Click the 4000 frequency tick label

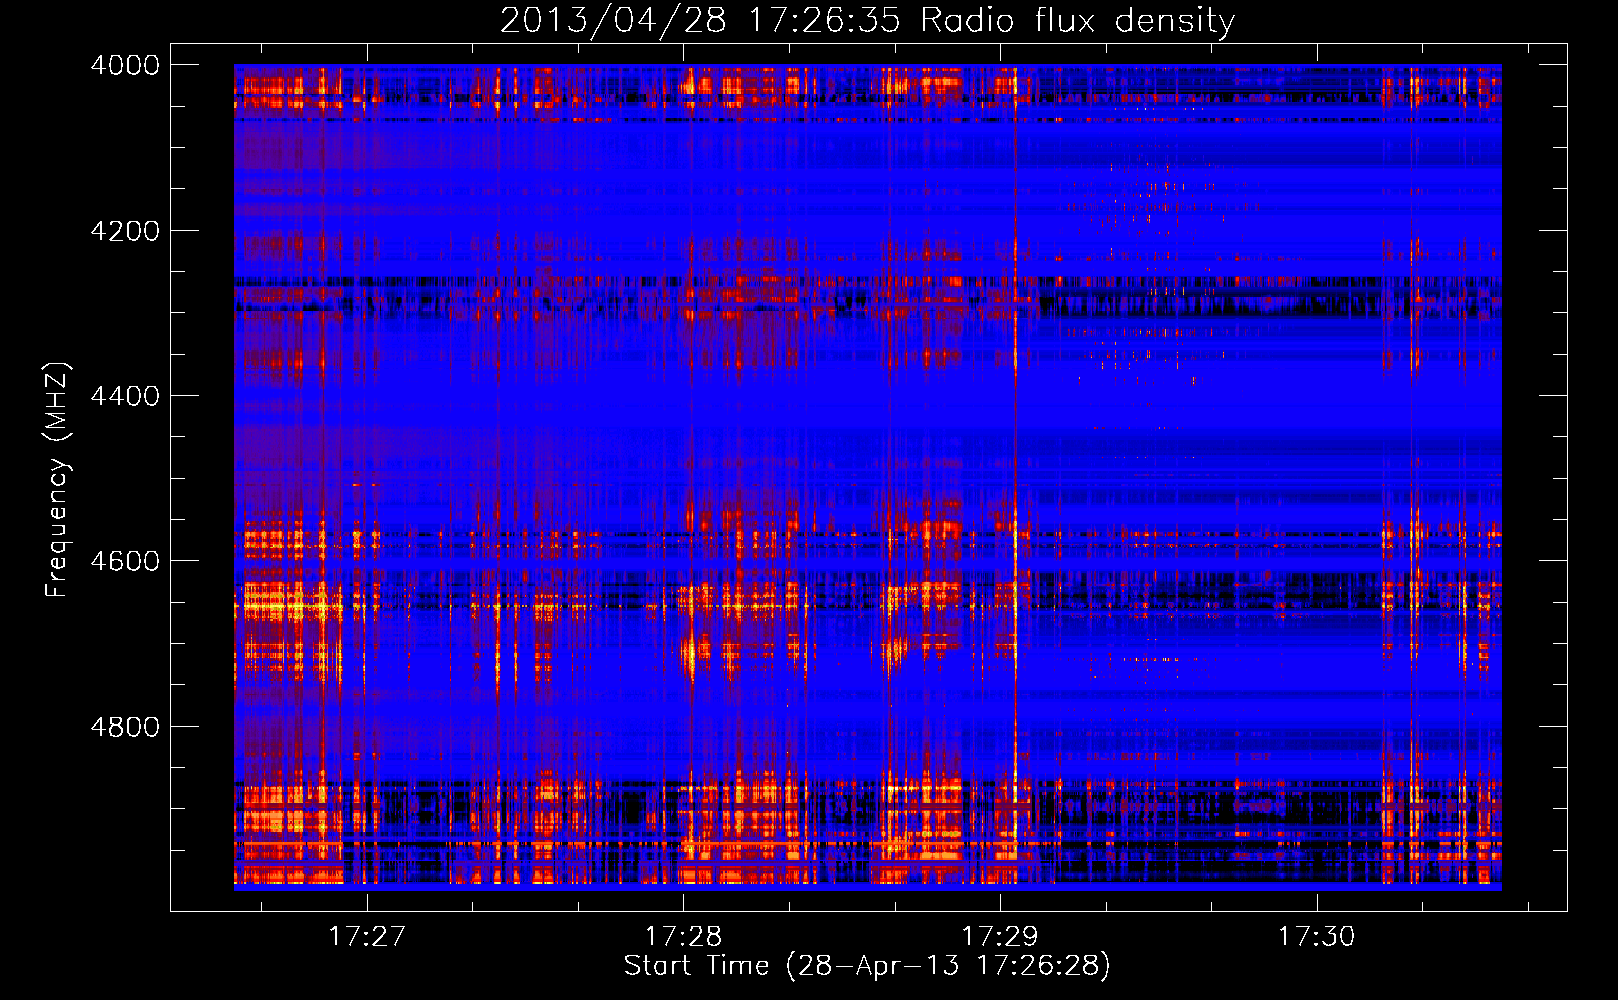click(x=125, y=65)
